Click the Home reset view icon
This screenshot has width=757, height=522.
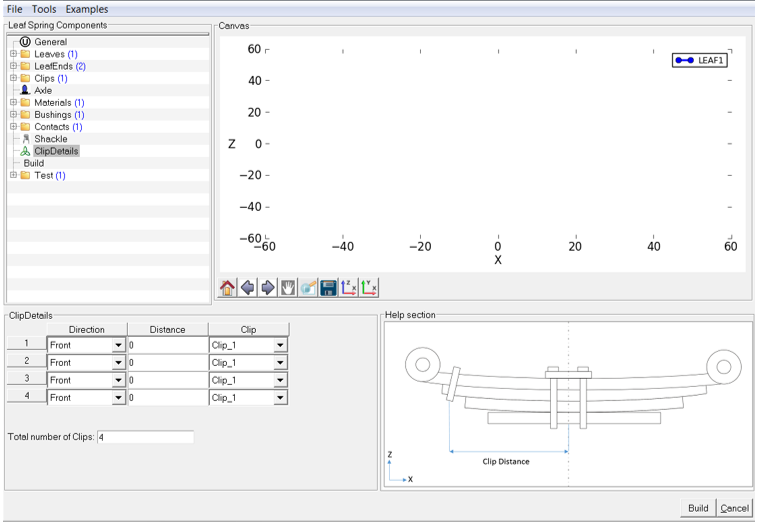pos(227,288)
